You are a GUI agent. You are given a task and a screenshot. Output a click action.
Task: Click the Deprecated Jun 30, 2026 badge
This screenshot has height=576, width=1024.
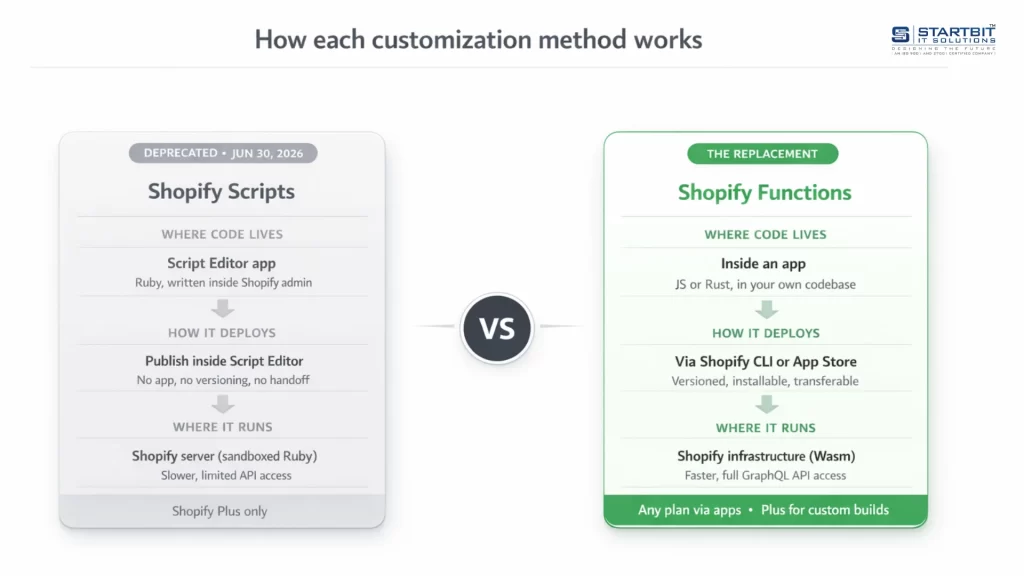(x=222, y=153)
